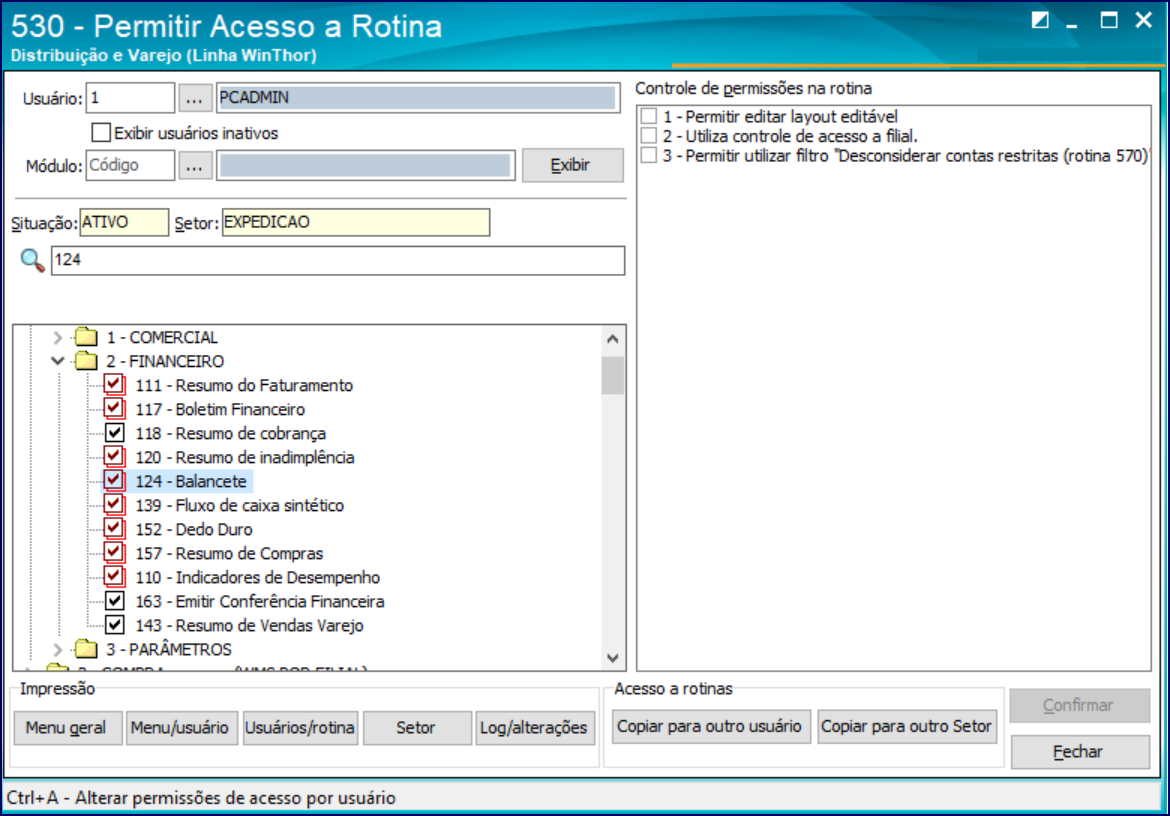The height and width of the screenshot is (816, 1170).
Task: Expand the 3 - PARÂMETROS tree node
Action: pos(57,649)
